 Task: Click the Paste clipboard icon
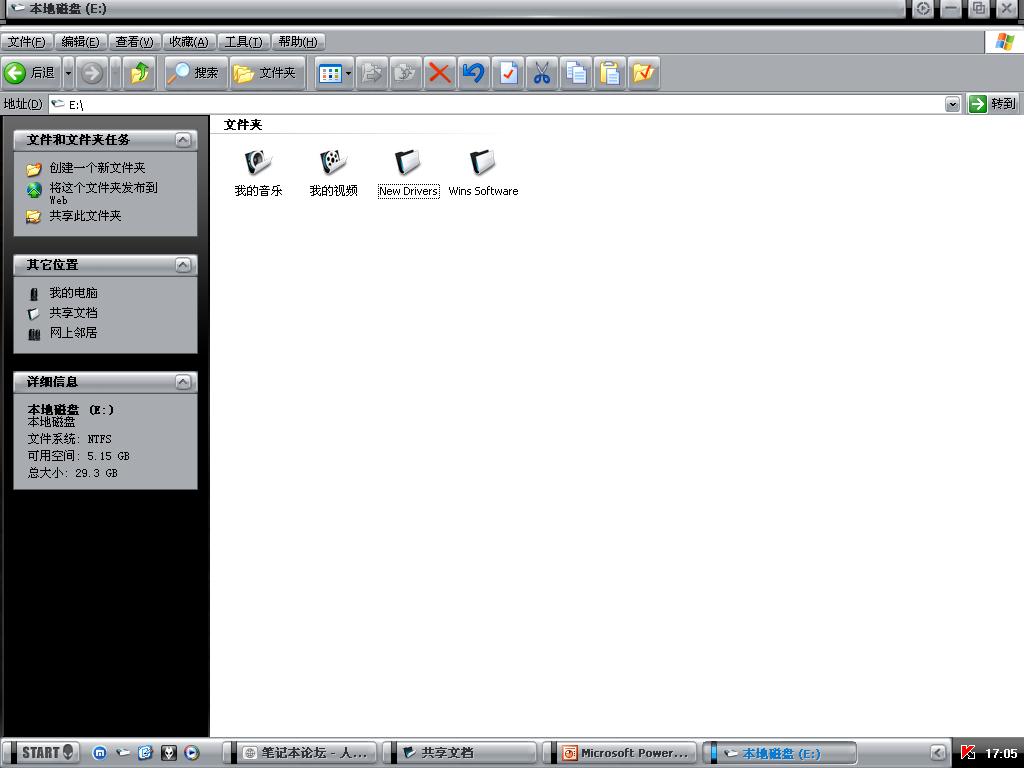(x=610, y=72)
